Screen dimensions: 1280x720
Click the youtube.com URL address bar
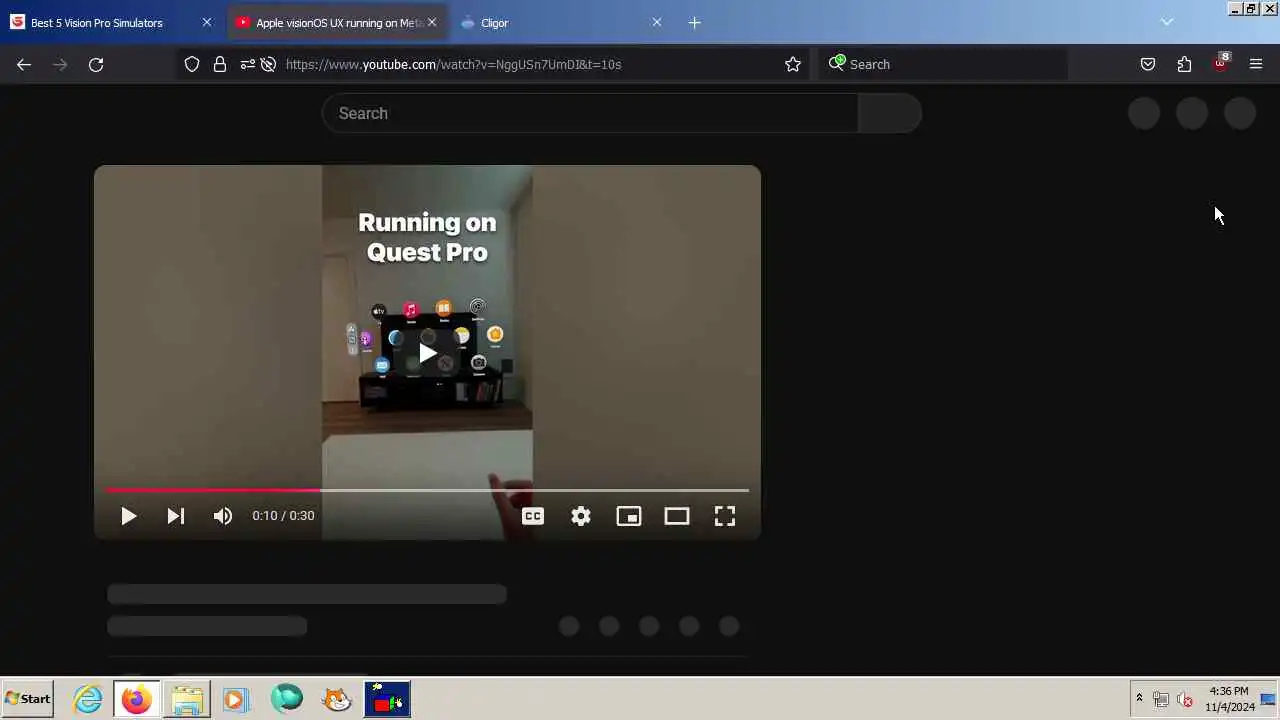pos(453,64)
